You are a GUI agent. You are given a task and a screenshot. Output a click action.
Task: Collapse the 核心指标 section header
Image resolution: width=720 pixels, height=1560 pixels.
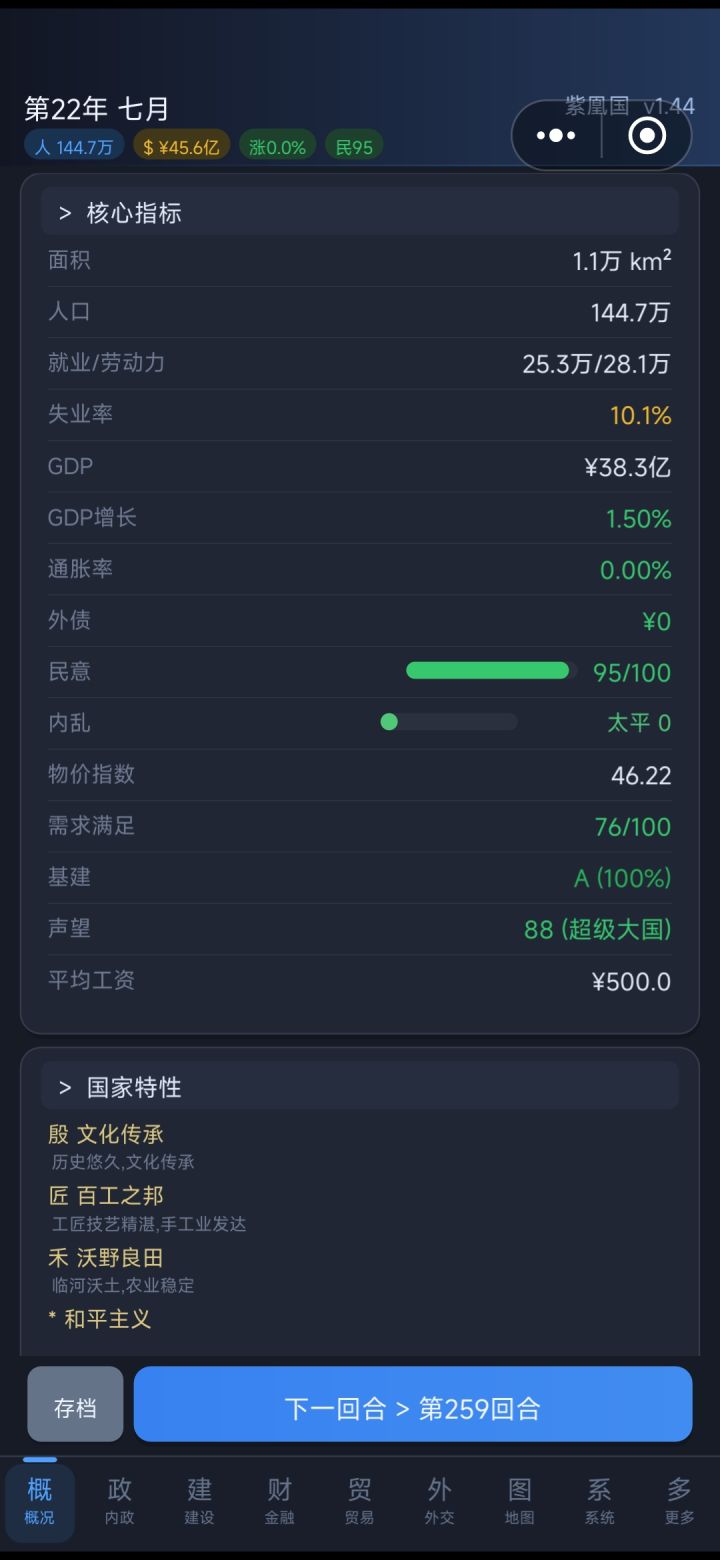360,212
